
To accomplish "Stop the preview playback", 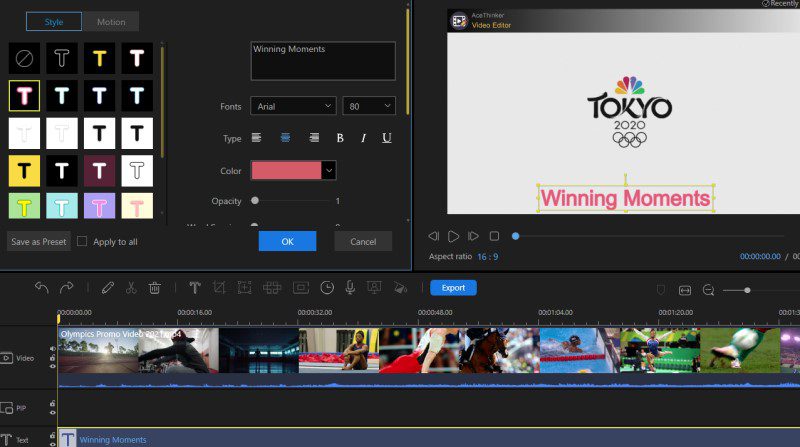I will 494,236.
